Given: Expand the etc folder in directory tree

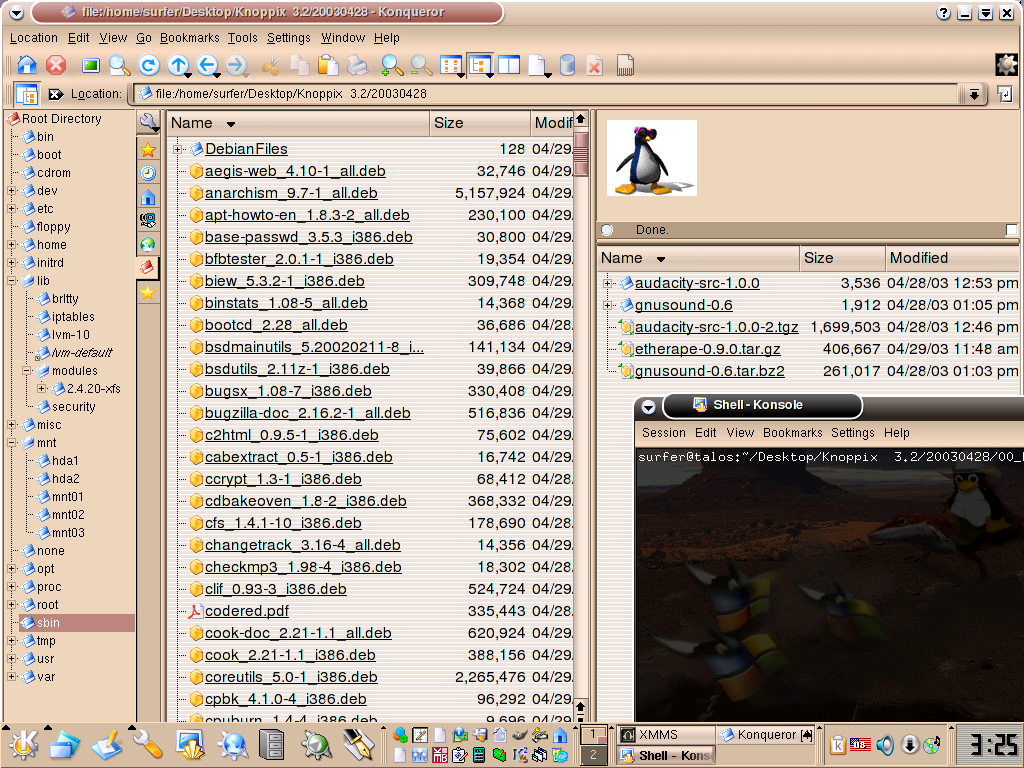Looking at the screenshot, I should click(12, 209).
